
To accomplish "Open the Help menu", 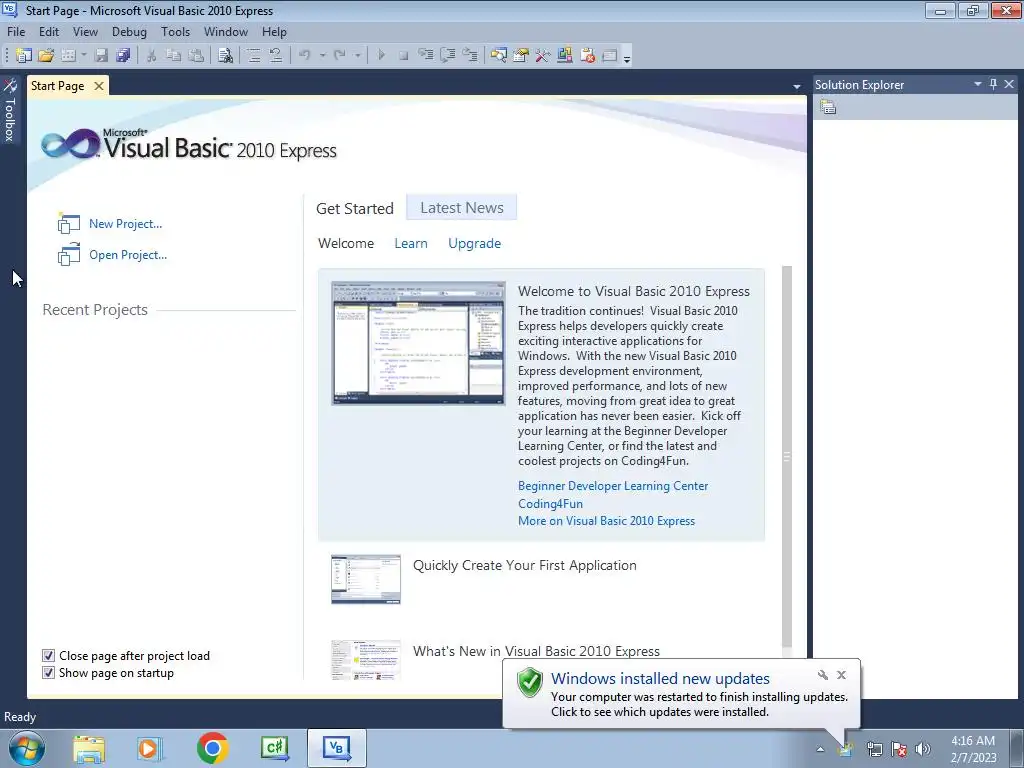I will point(274,31).
